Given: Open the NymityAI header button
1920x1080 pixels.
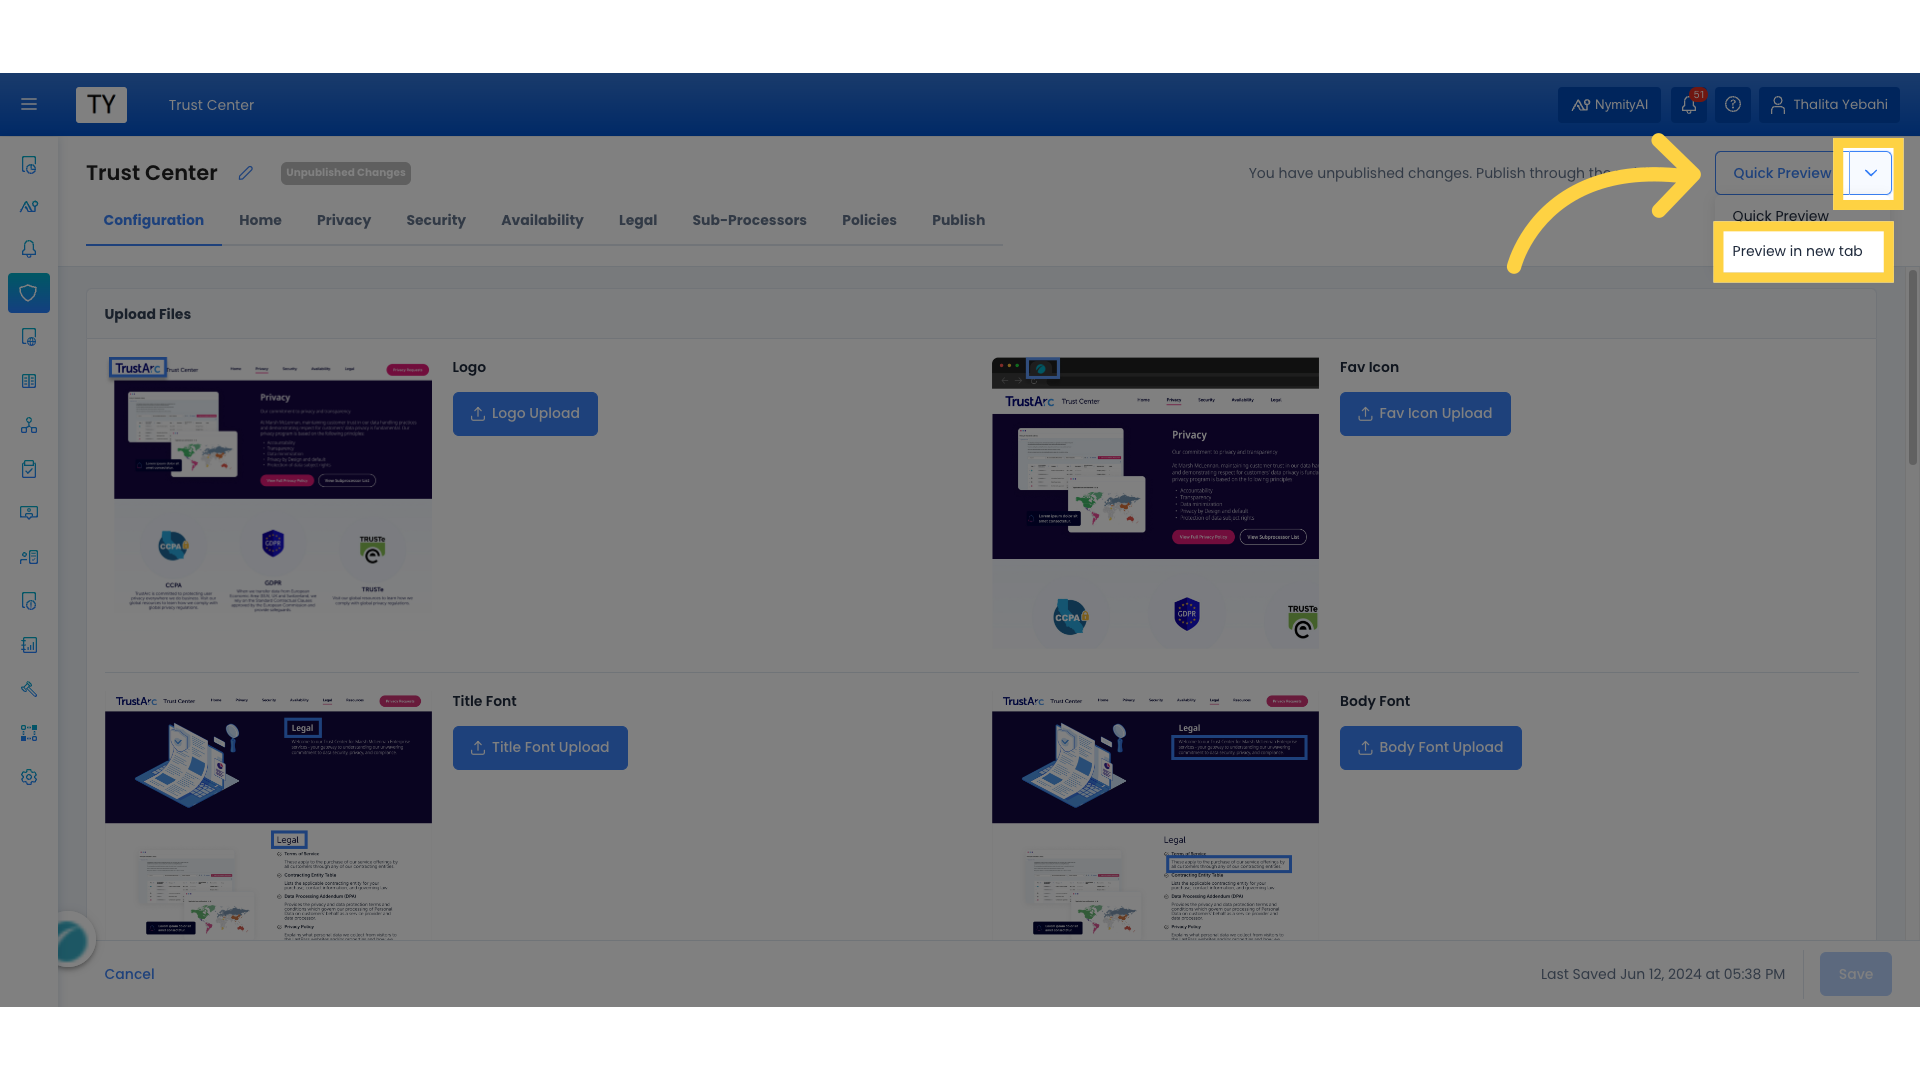Looking at the screenshot, I should tap(1609, 104).
